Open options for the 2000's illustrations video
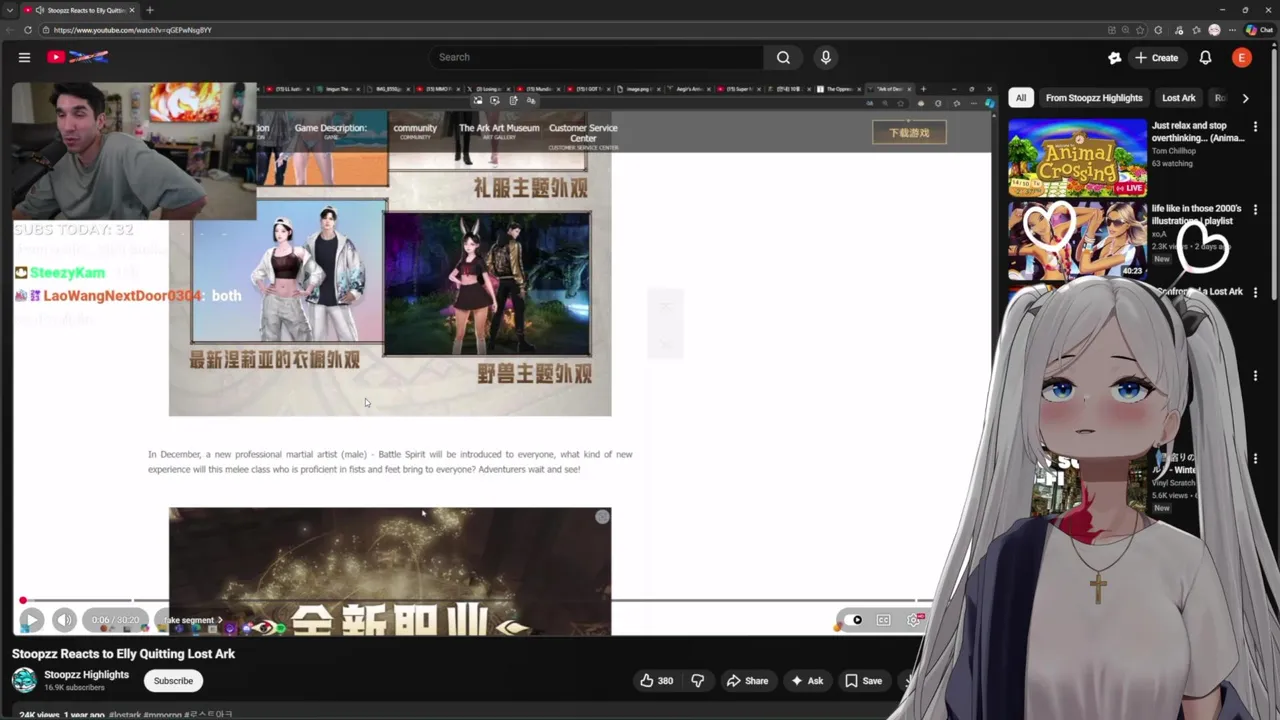 (x=1255, y=210)
